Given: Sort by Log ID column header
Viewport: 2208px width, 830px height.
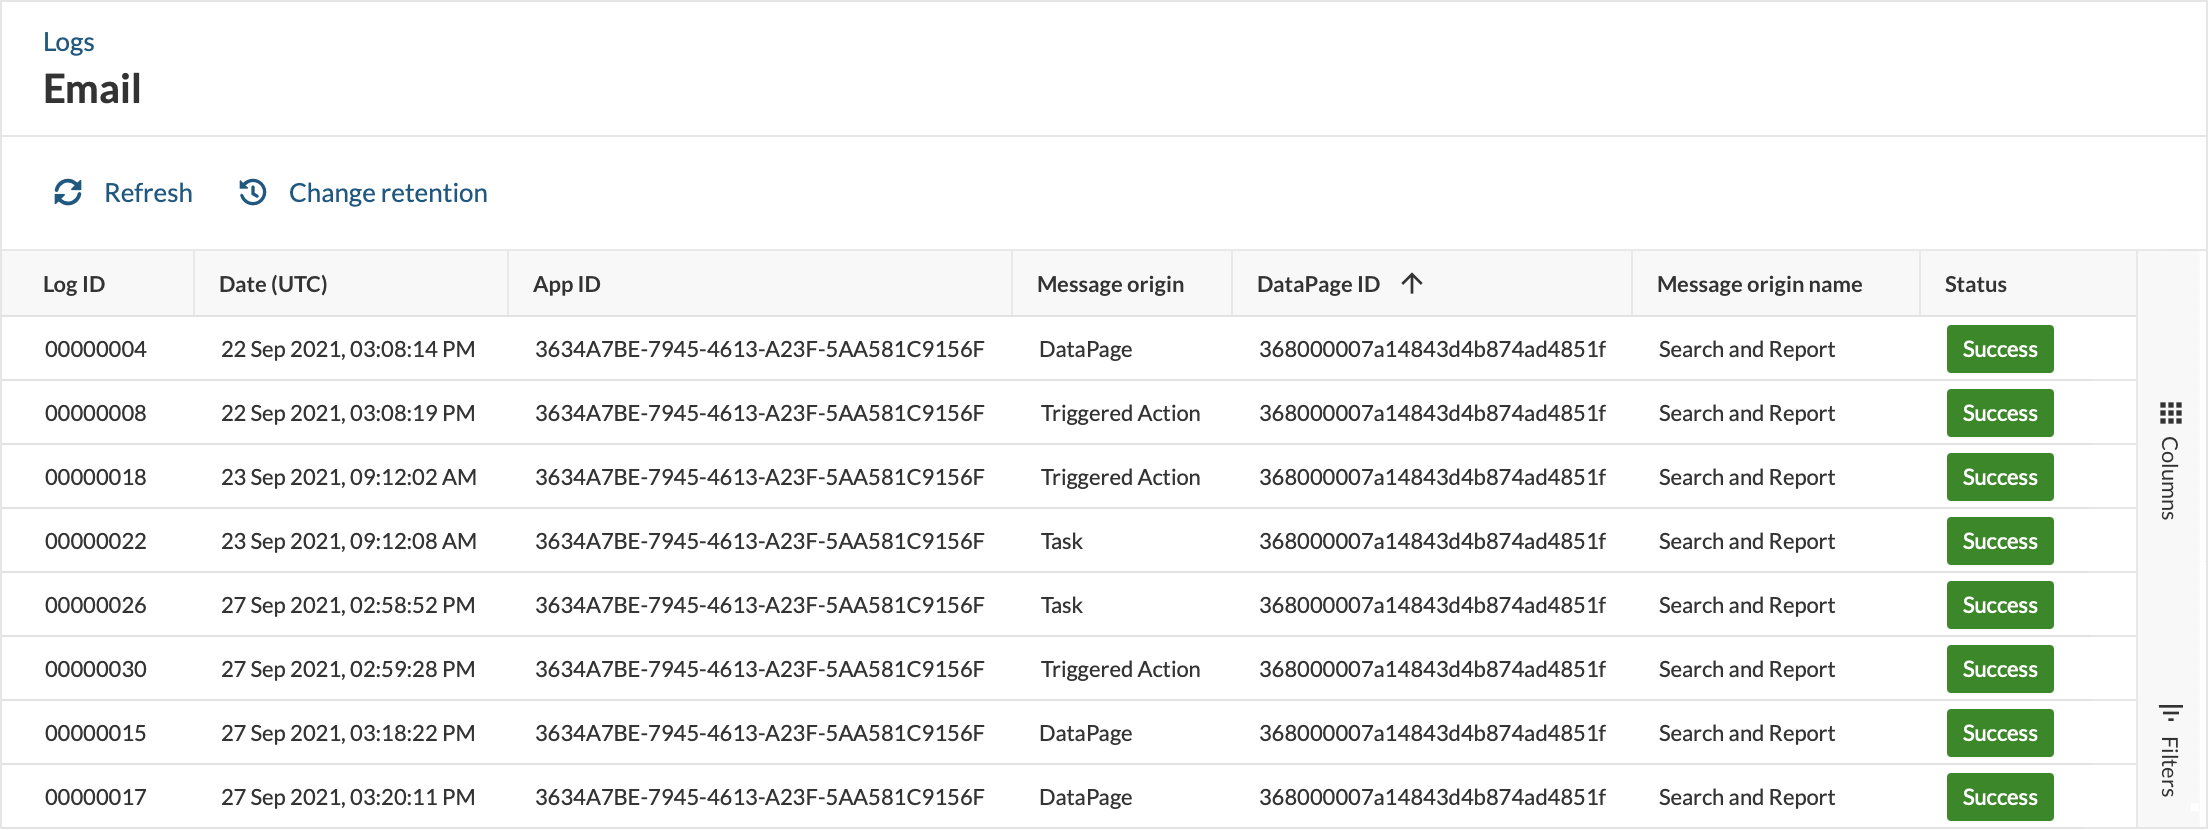Looking at the screenshot, I should [74, 284].
